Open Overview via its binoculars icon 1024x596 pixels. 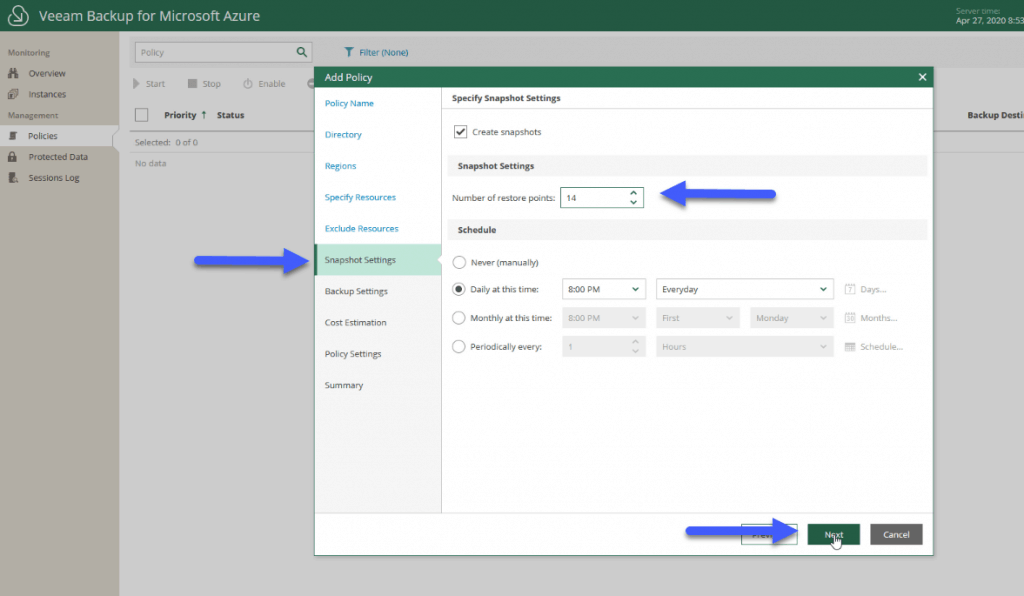point(13,73)
